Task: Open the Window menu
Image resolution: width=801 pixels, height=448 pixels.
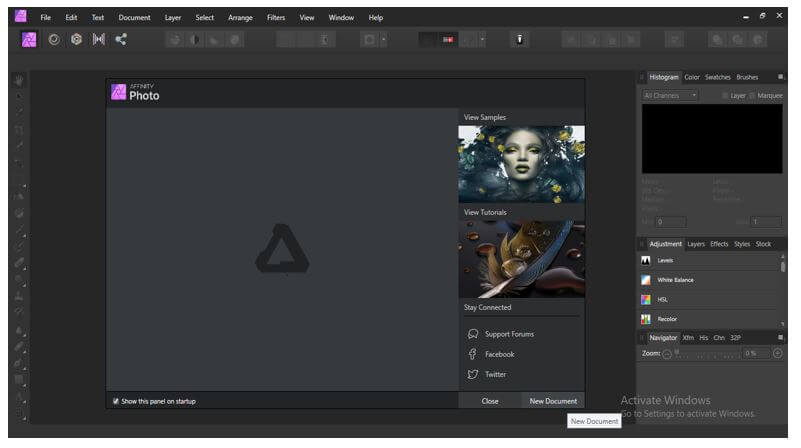Action: (341, 17)
